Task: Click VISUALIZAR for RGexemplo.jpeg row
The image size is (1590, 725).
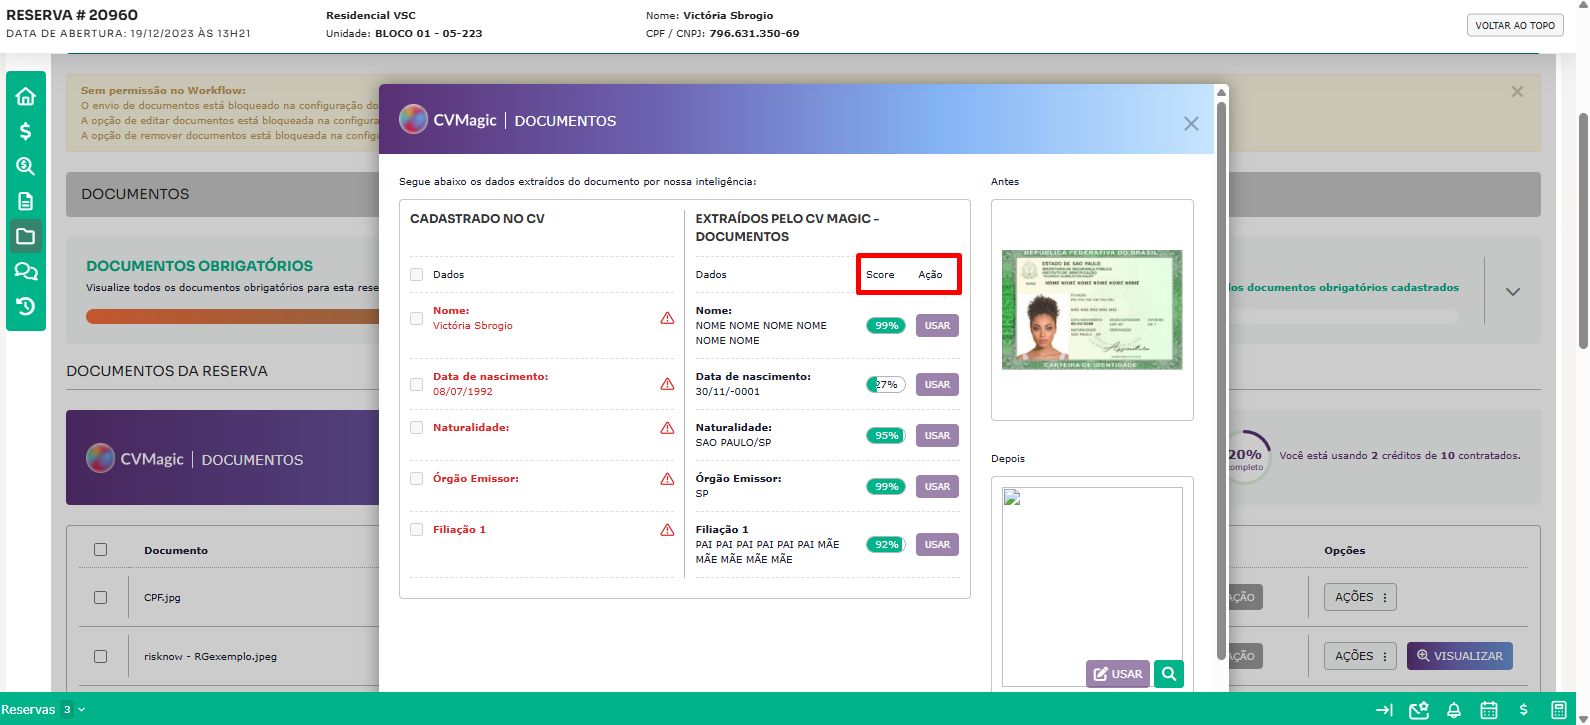Action: (1460, 656)
